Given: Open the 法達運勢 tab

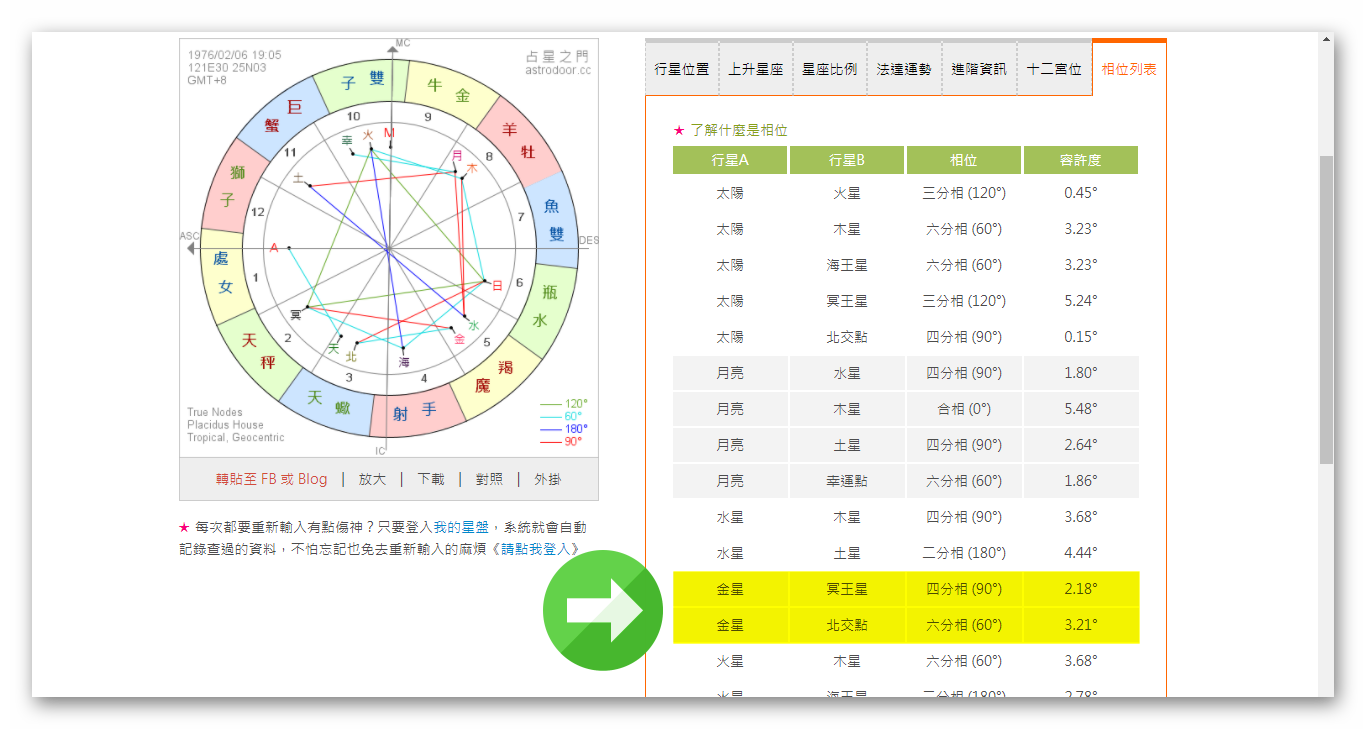Looking at the screenshot, I should [x=904, y=69].
